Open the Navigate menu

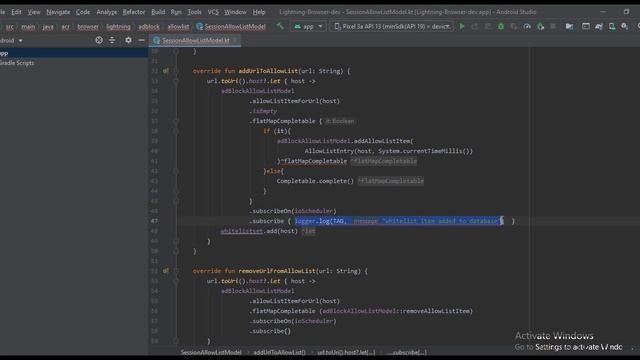click(x=58, y=12)
